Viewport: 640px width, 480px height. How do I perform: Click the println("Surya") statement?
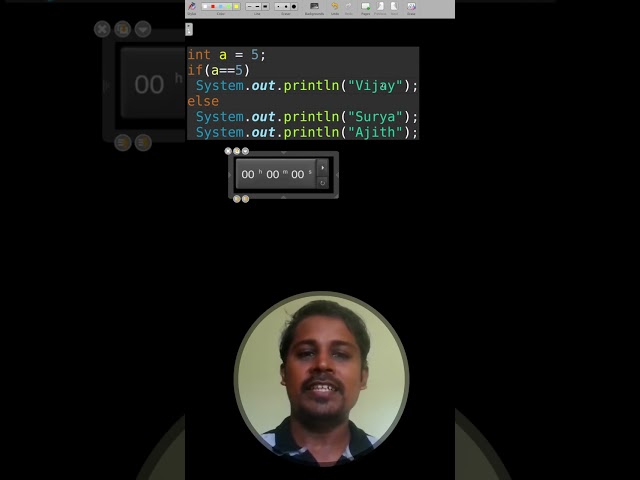click(x=307, y=117)
